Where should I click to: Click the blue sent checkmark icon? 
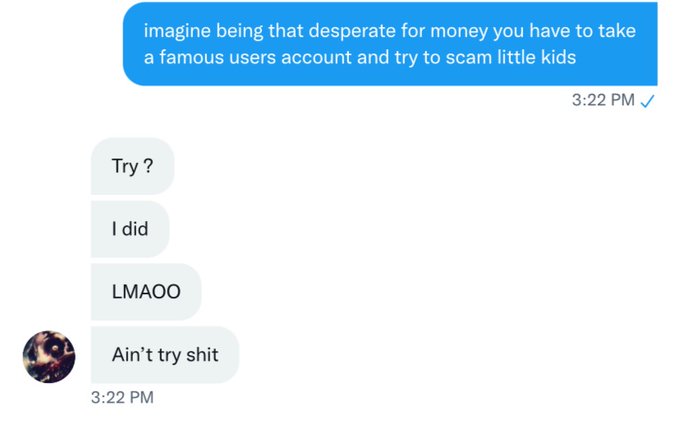point(647,101)
